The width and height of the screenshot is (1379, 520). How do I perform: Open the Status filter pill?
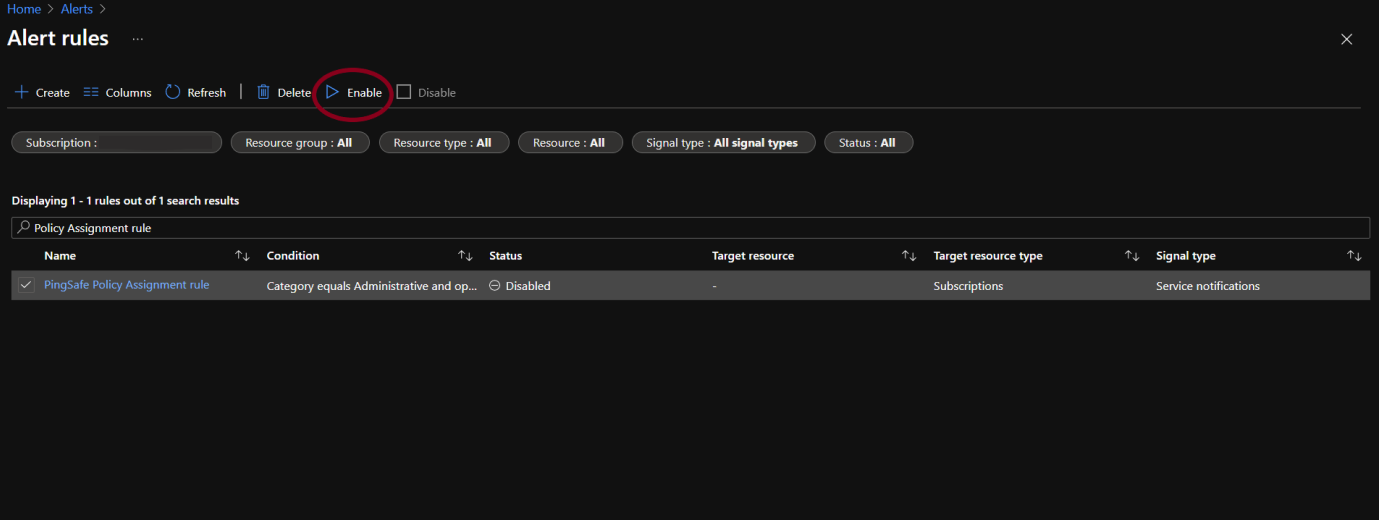[x=867, y=143]
